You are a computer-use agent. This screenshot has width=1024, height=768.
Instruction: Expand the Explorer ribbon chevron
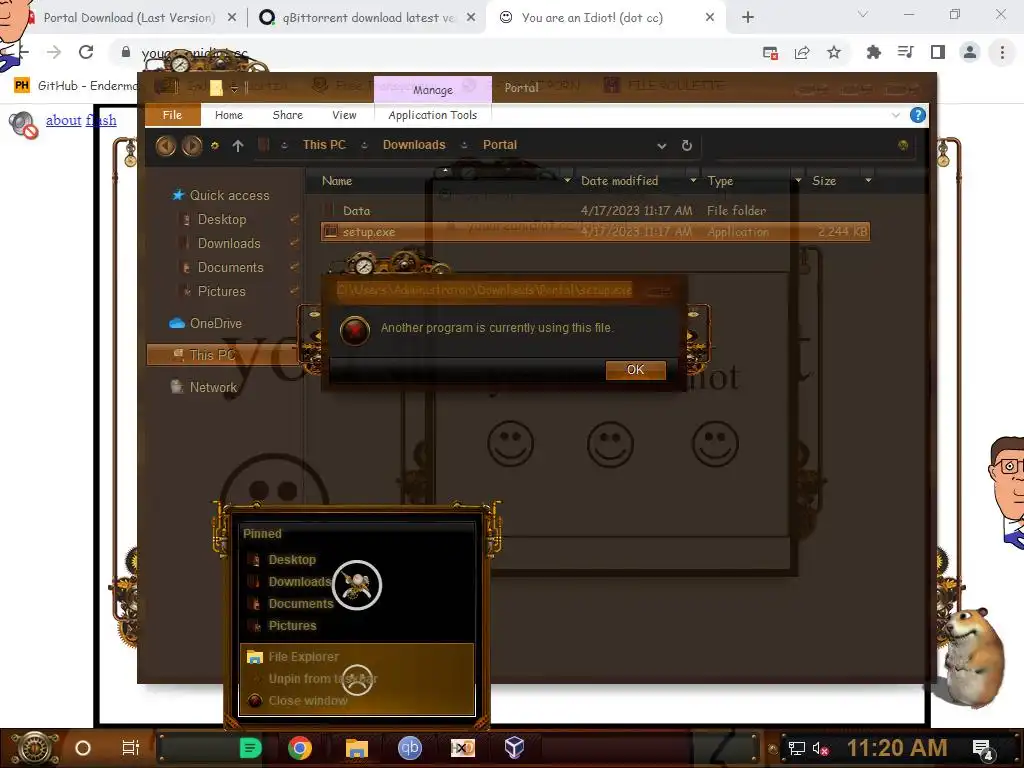(895, 116)
